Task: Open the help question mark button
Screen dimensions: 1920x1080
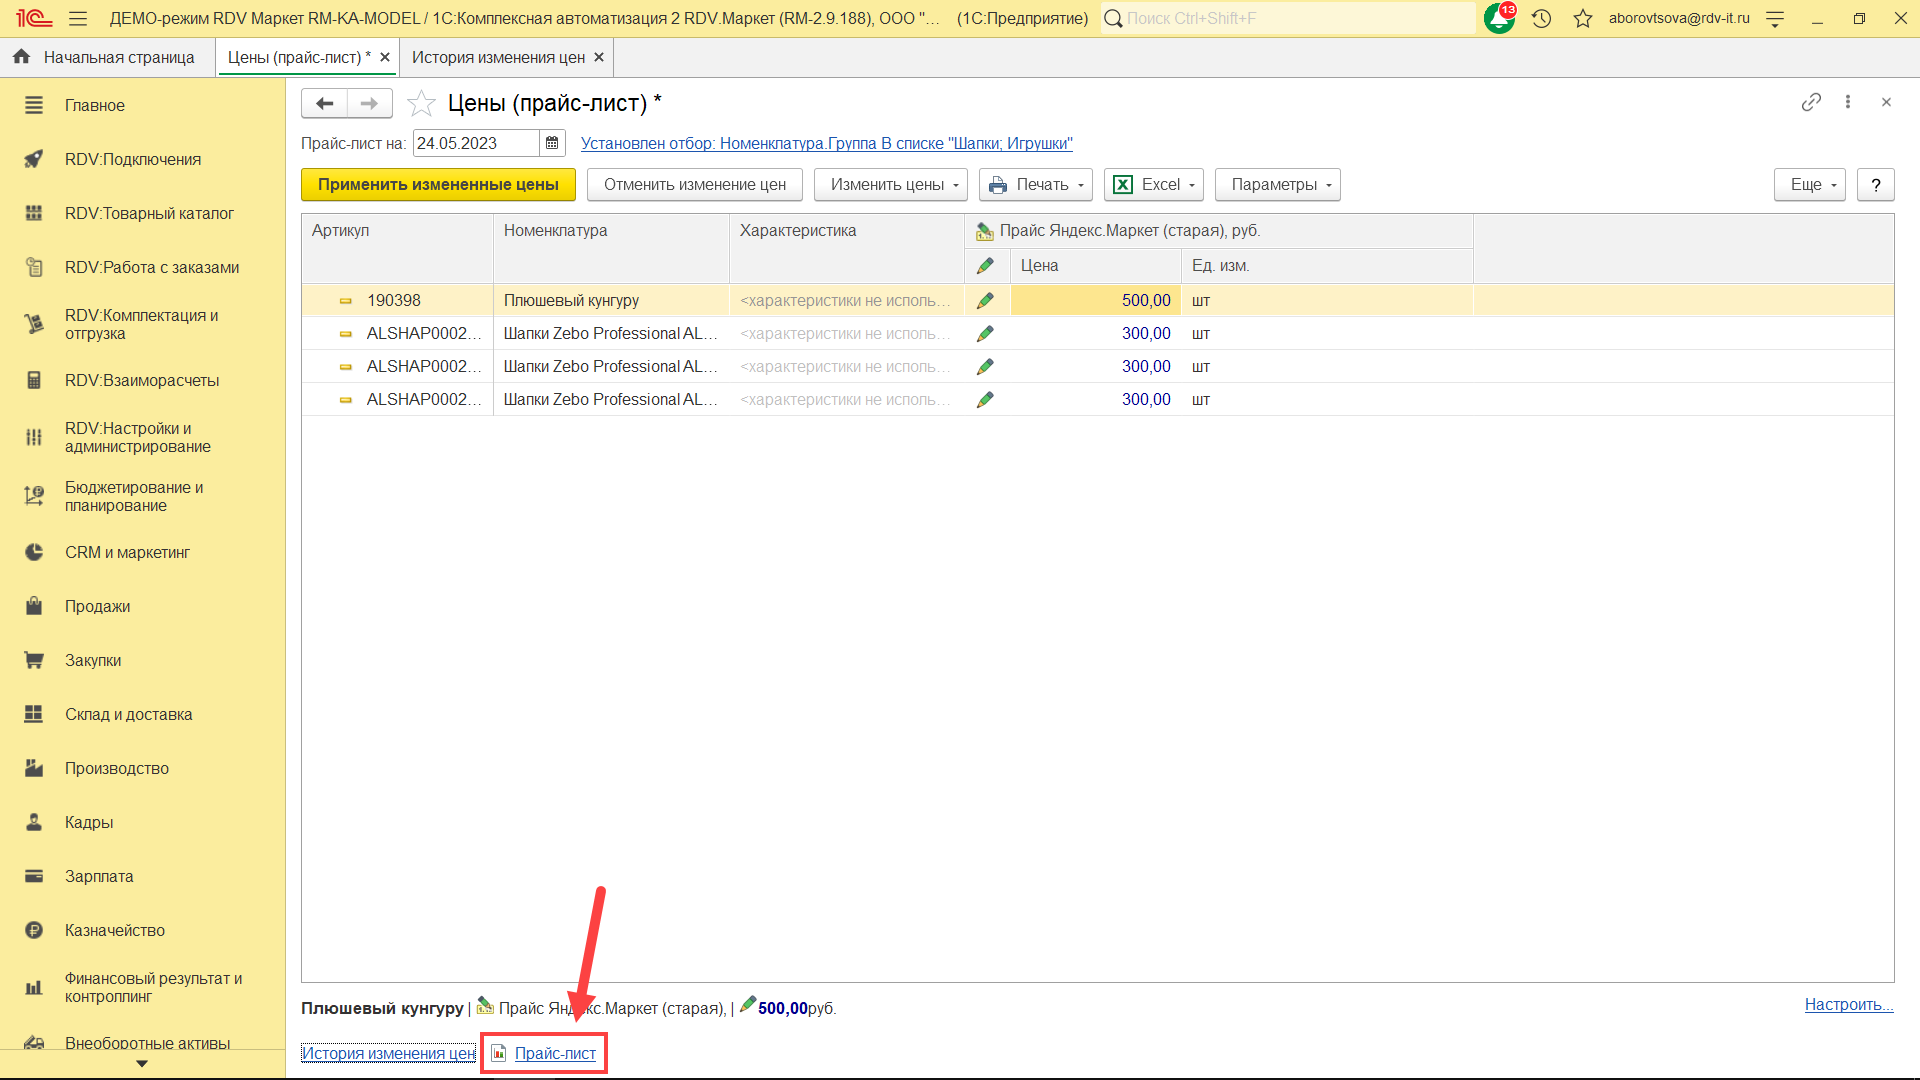Action: (1875, 184)
